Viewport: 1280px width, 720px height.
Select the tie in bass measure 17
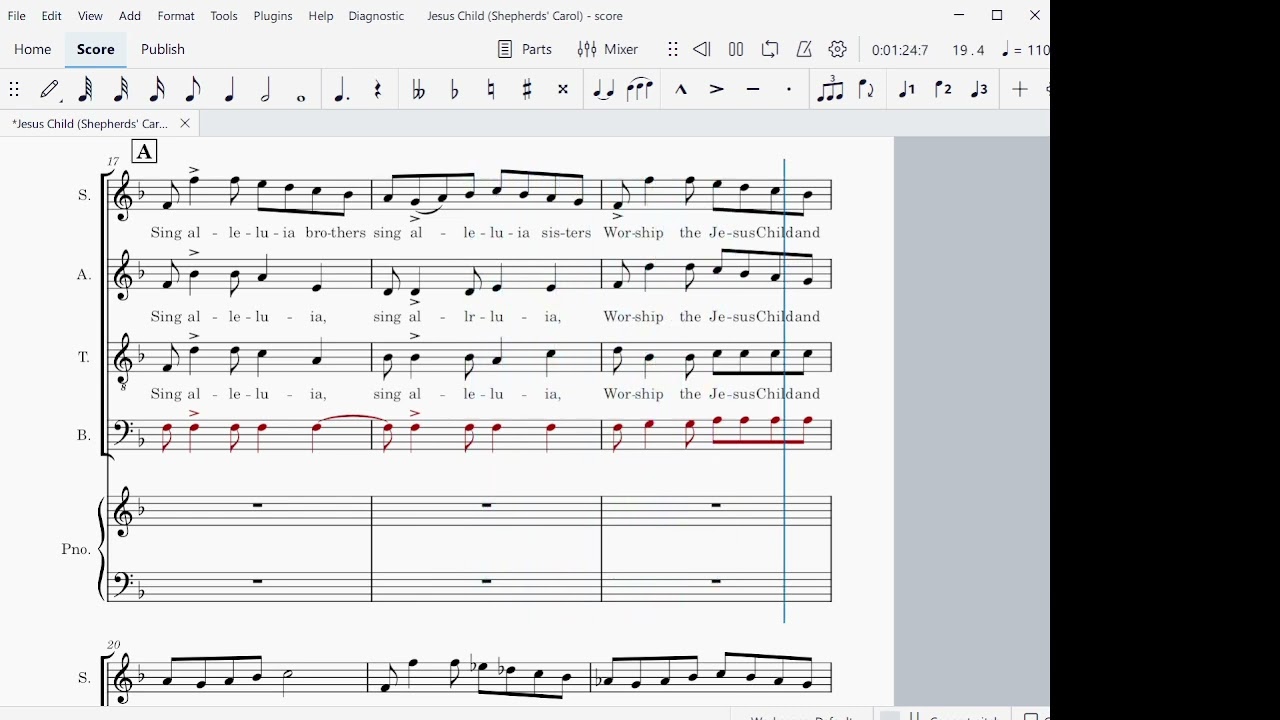pos(351,417)
